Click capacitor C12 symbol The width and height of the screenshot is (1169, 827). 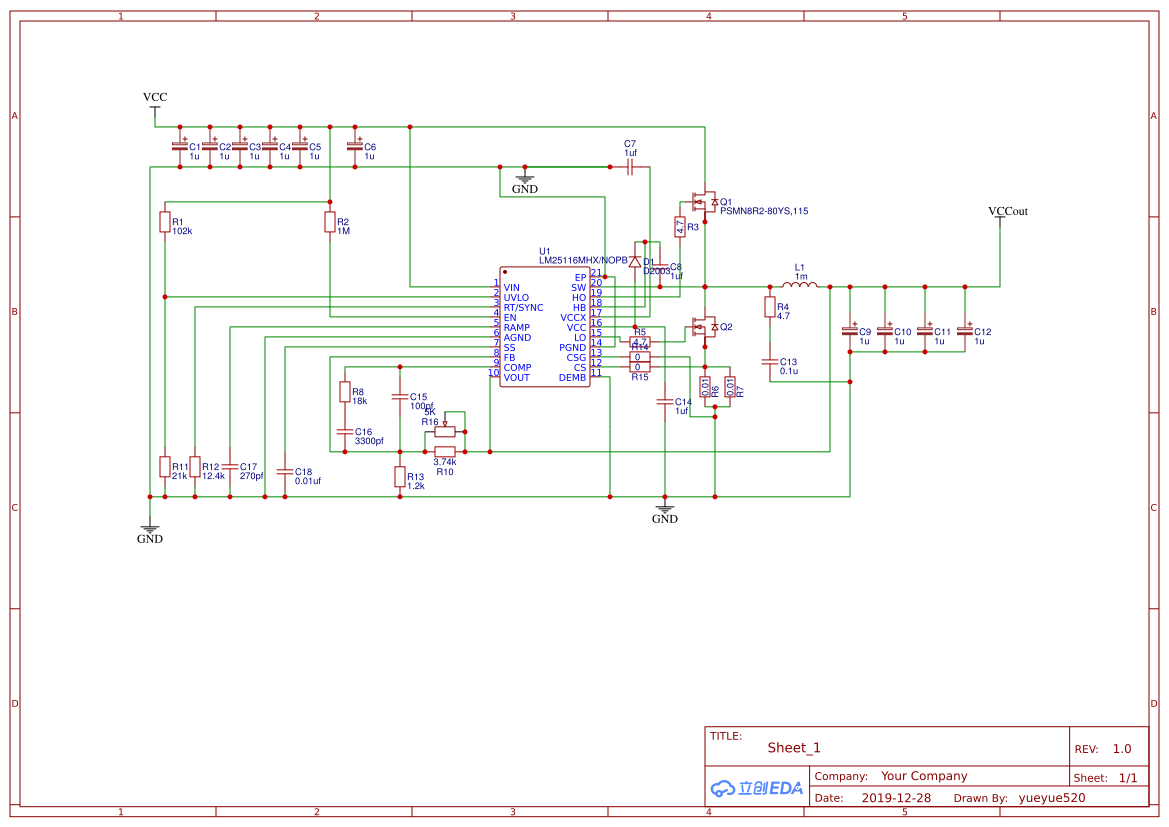965,330
